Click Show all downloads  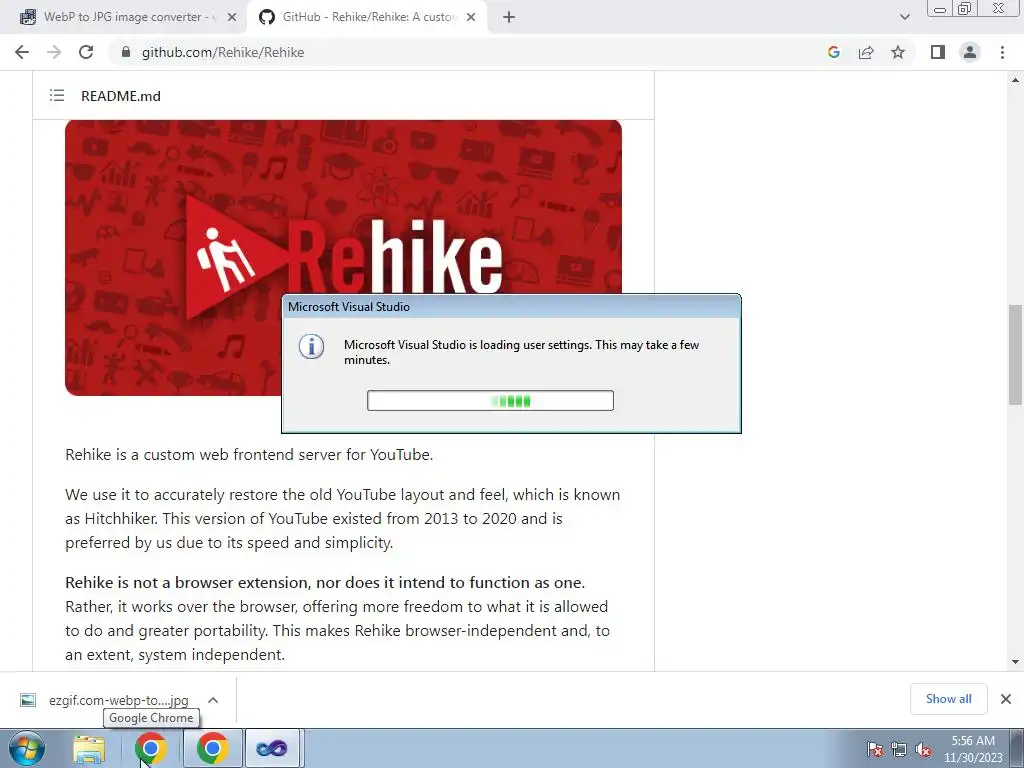coord(948,699)
